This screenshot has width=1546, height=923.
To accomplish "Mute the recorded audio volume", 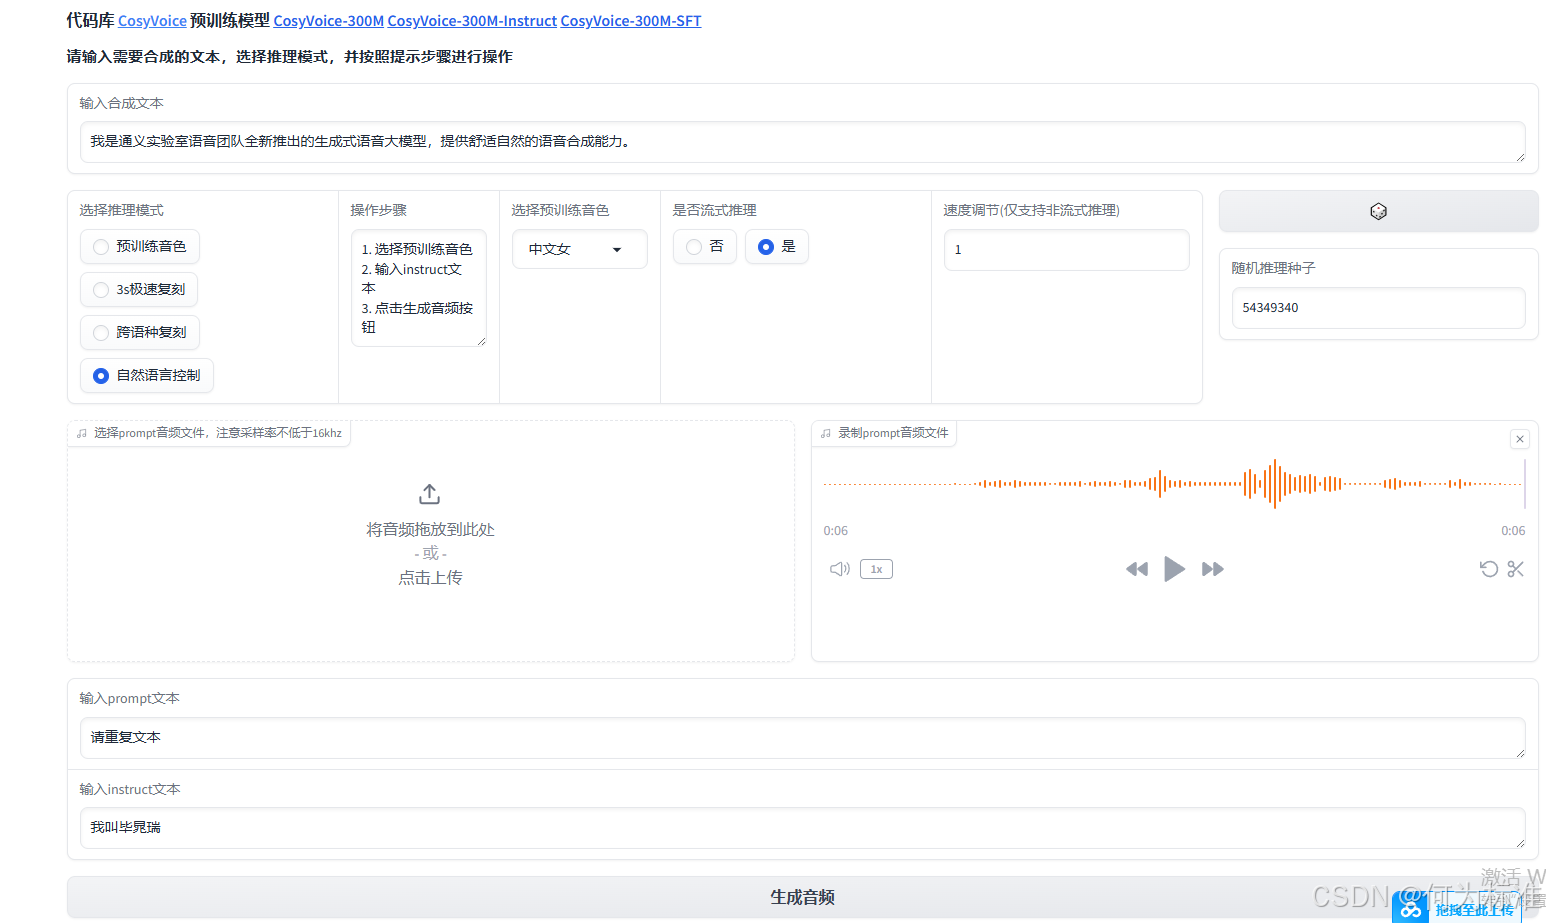I will point(839,568).
